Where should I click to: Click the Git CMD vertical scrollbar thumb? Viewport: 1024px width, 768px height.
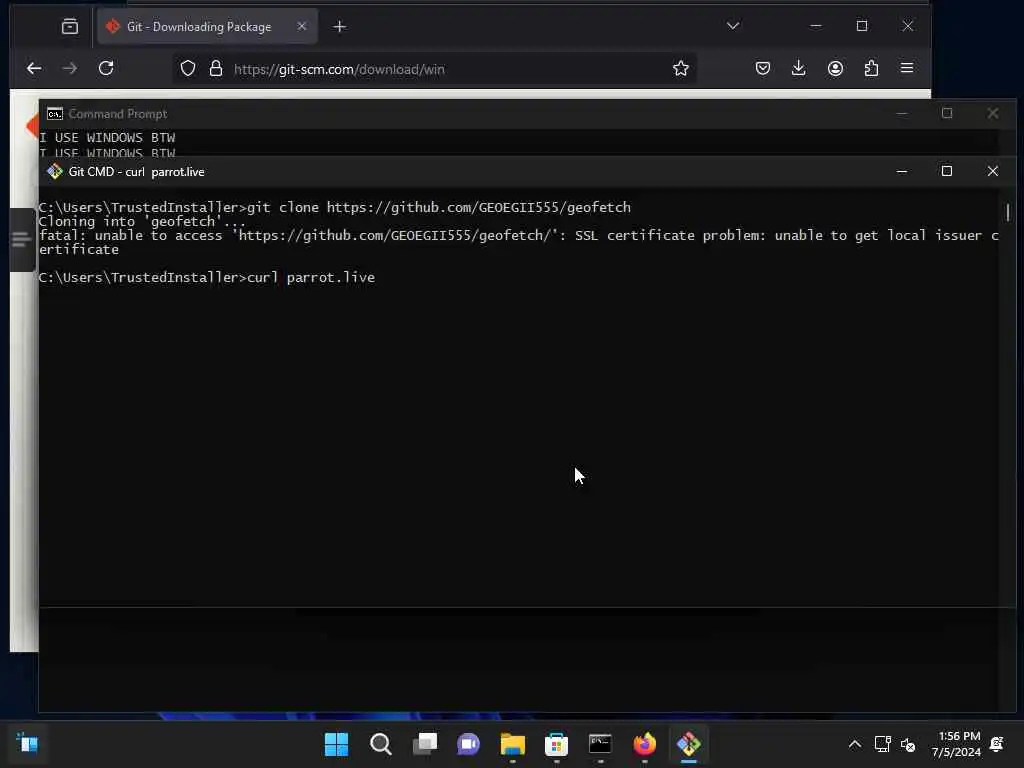click(1008, 212)
